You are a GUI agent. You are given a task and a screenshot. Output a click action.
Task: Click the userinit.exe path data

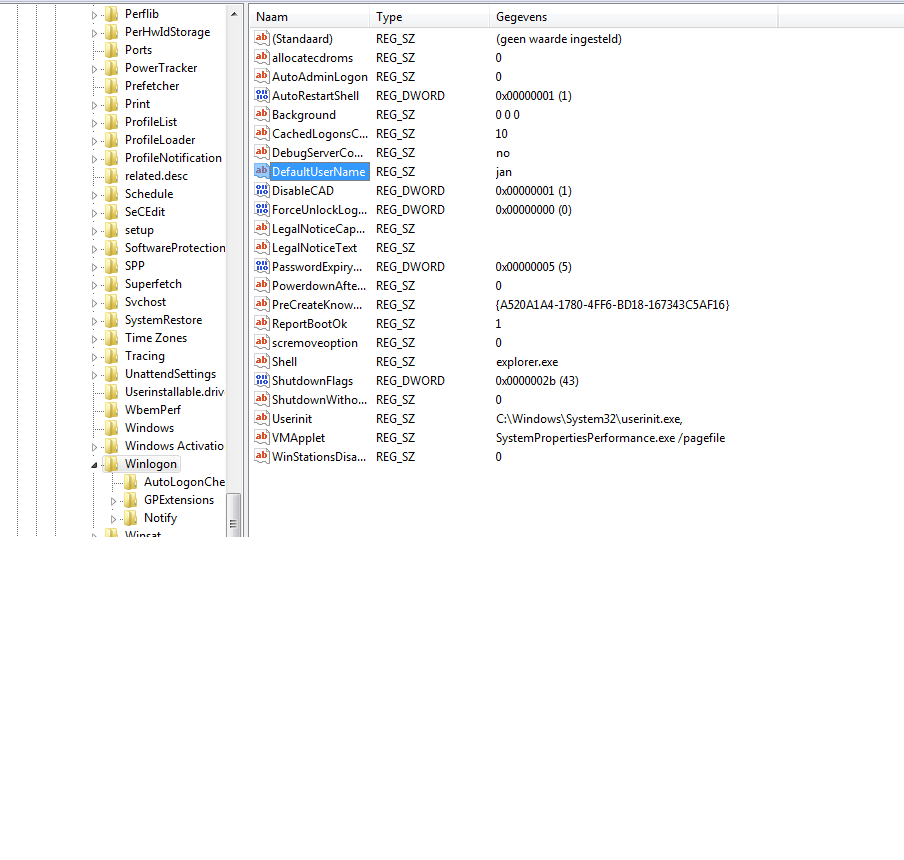(x=589, y=419)
